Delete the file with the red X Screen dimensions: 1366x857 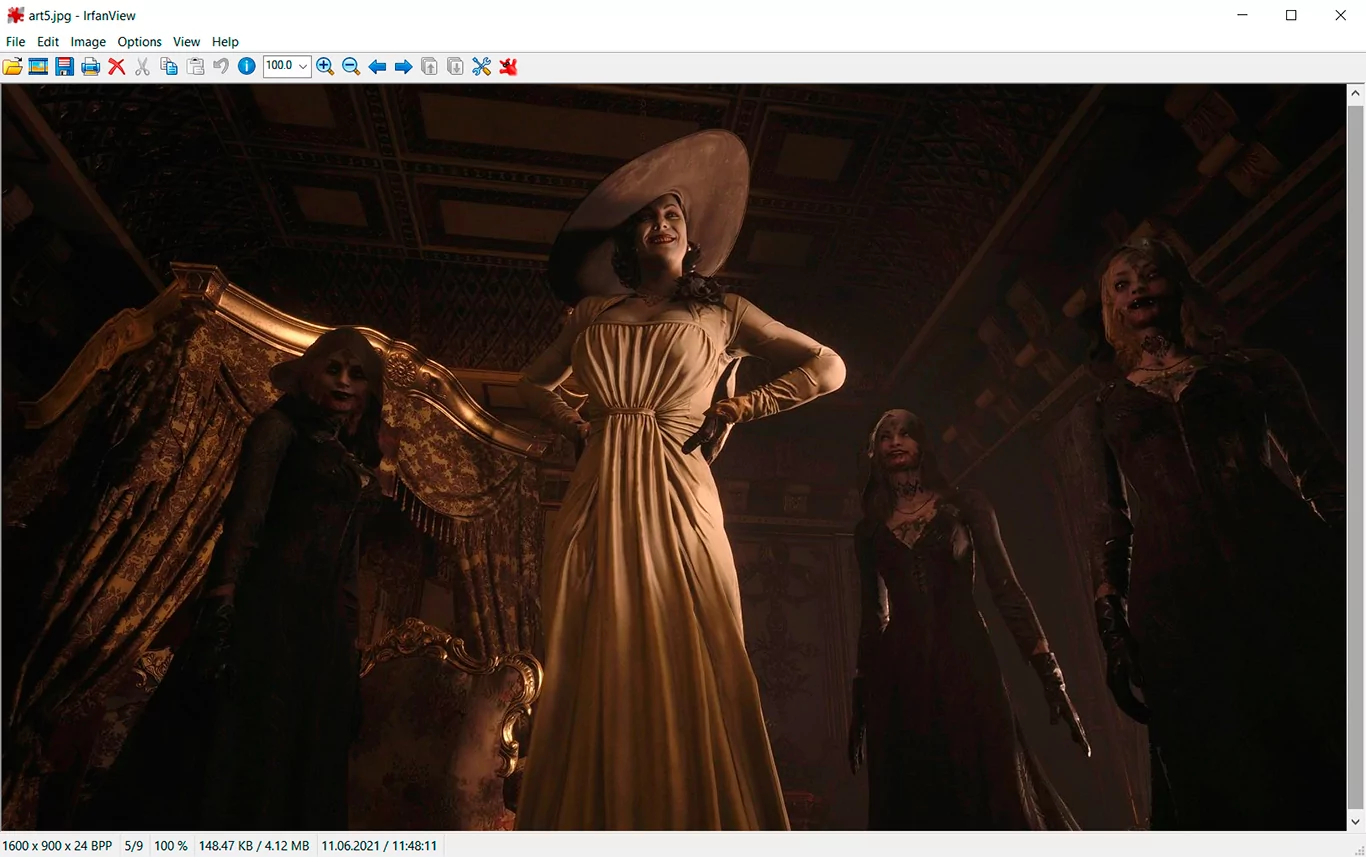coord(116,67)
